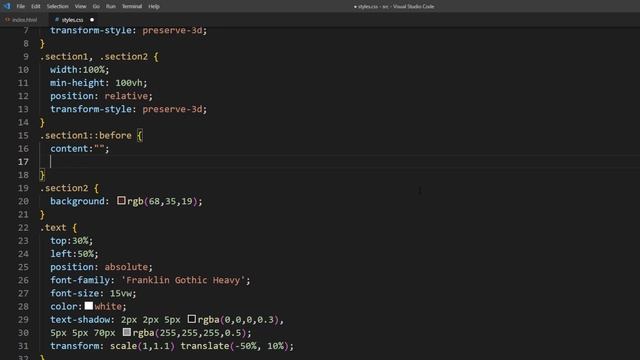Click the 'min-height' property
Viewport: 640px width, 360px height.
coord(77,83)
